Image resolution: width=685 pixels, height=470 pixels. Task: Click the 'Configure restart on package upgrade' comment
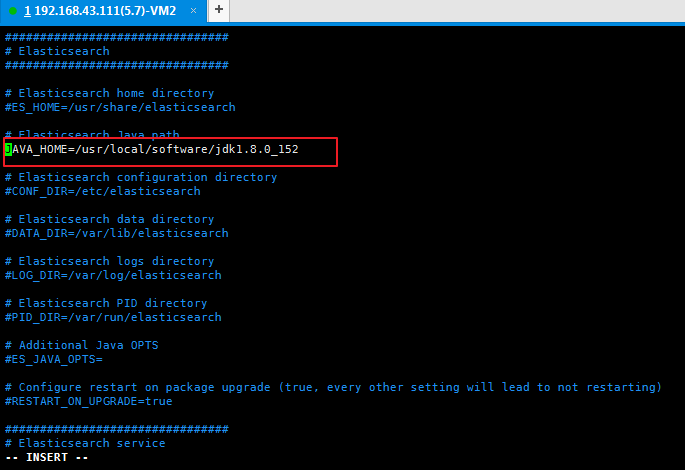coord(333,387)
